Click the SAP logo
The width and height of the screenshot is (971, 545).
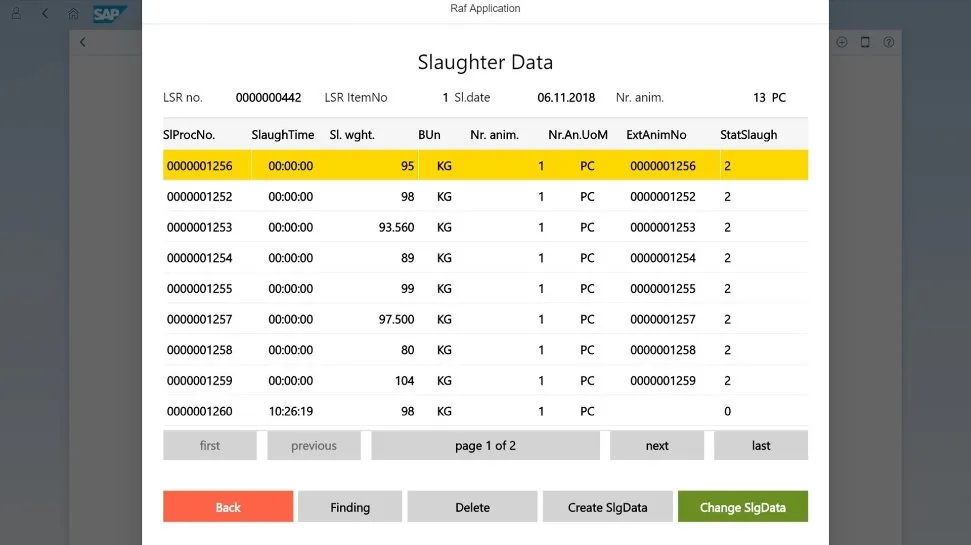(107, 14)
